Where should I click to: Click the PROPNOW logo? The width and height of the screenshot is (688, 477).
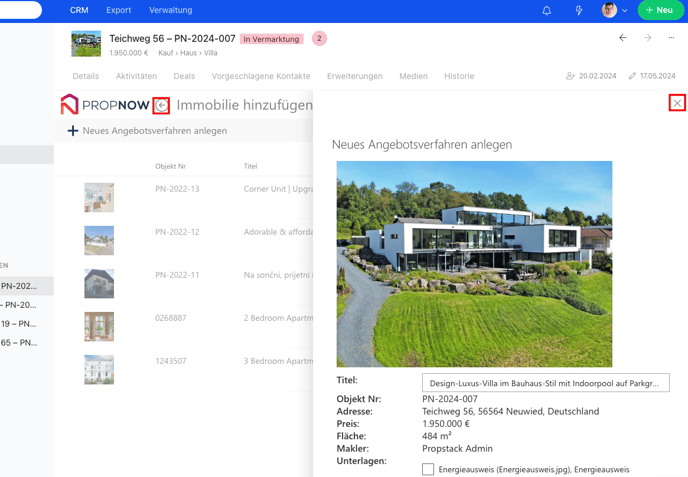click(x=104, y=105)
